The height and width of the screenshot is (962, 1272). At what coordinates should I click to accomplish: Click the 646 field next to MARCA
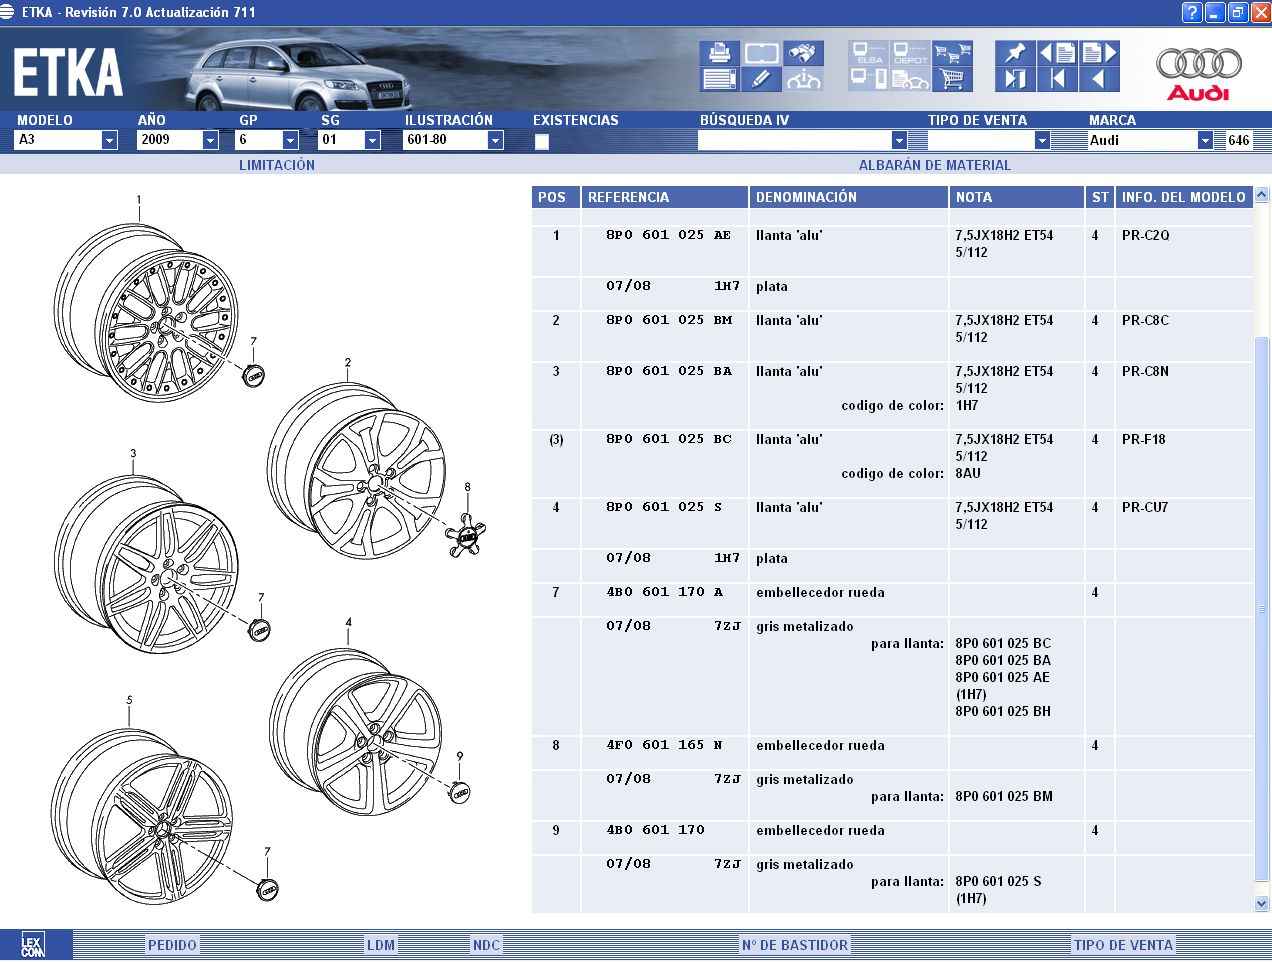1239,141
